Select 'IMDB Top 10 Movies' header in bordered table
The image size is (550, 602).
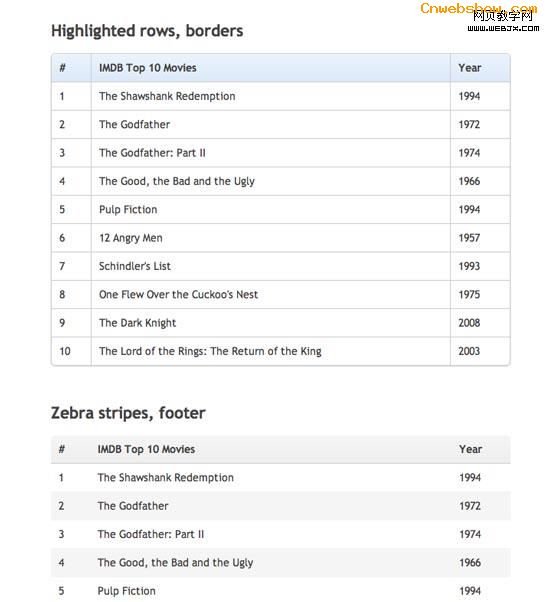pos(147,68)
